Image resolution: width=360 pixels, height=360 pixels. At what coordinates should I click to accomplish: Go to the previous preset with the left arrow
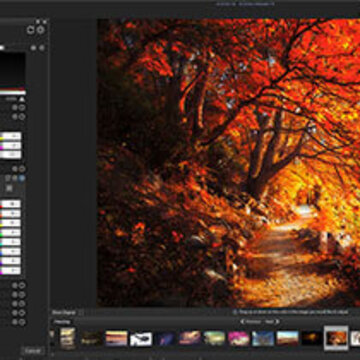coord(242,322)
